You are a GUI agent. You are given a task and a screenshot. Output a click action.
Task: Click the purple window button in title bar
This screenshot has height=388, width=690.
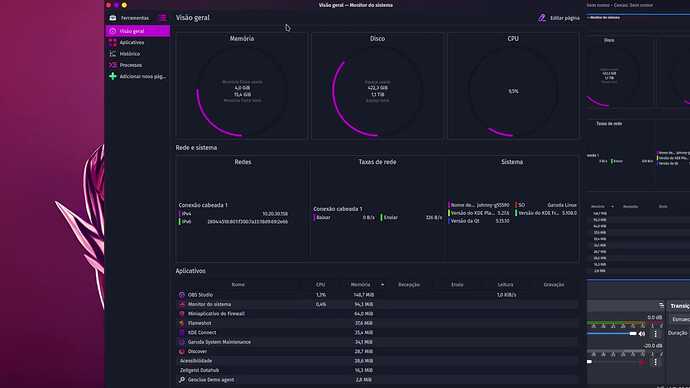pos(116,5)
